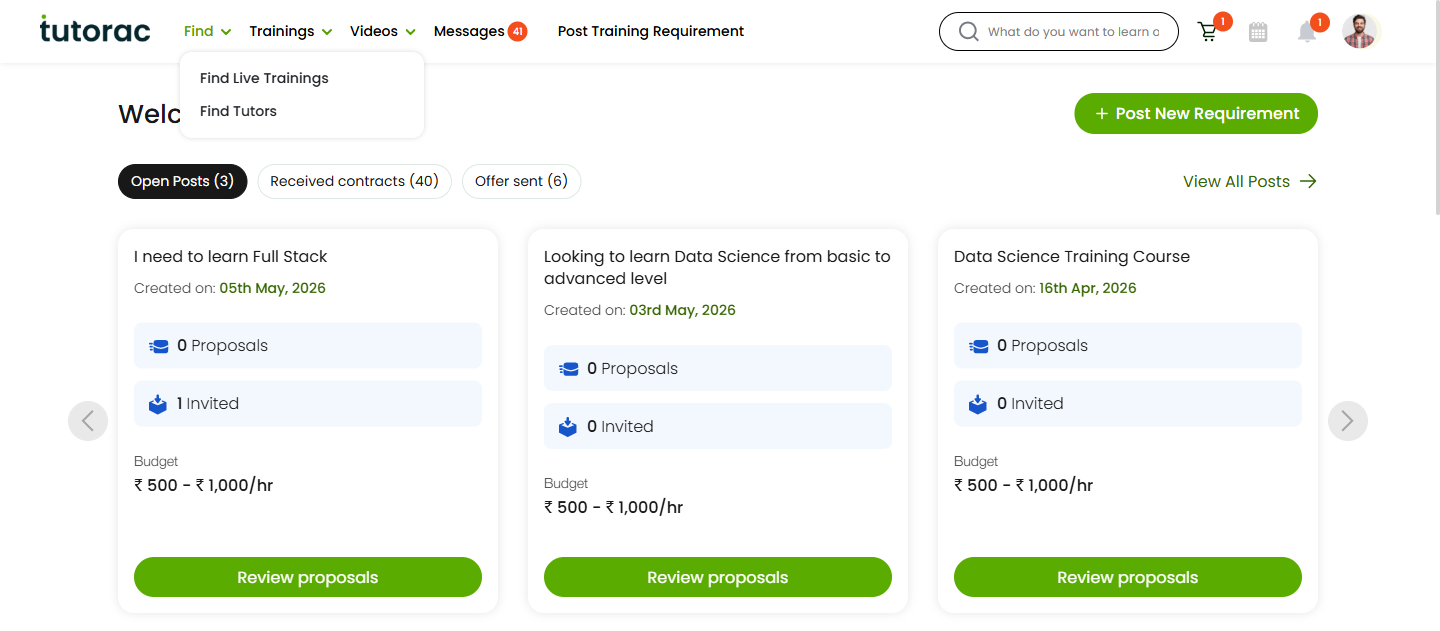
Task: Select Find Tutors menu entry
Action: 238,111
